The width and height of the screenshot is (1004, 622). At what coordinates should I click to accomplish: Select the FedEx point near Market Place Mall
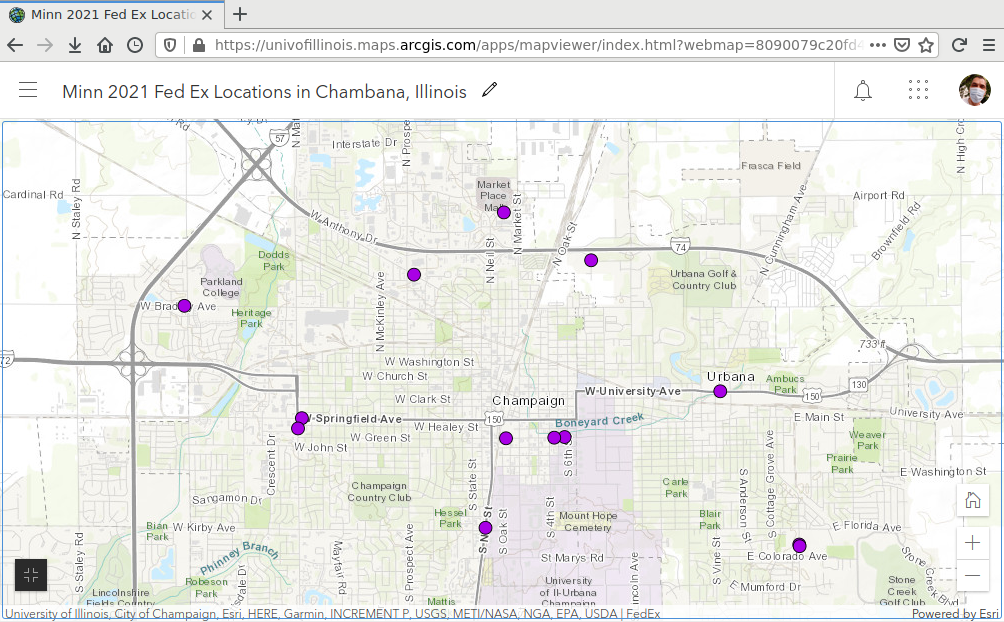tap(503, 212)
